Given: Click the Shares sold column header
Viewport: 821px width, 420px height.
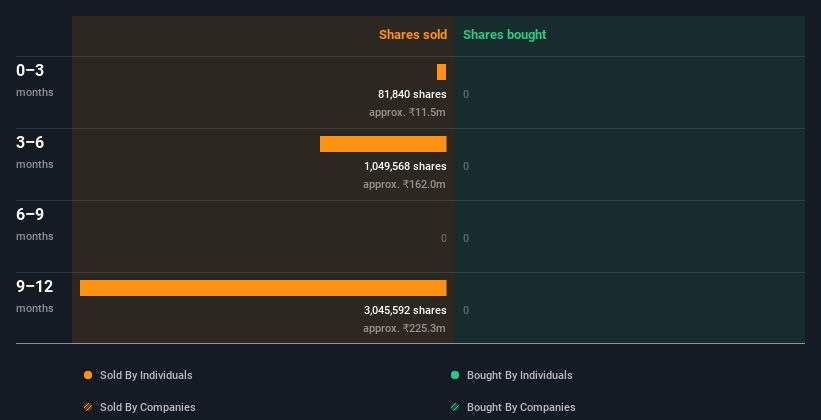Looking at the screenshot, I should click(413, 35).
